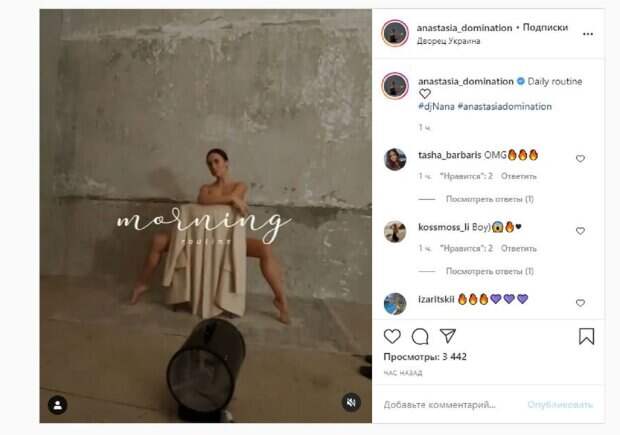The height and width of the screenshot is (435, 620).
Task: Expand replies under the kossmoss_li comment
Action: 490,271
